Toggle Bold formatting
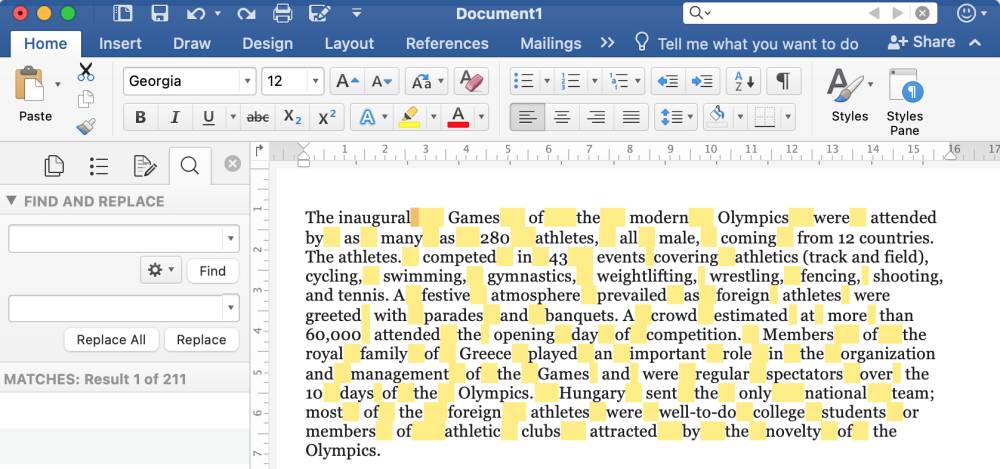Screen dimensions: 1000x469 click(x=140, y=117)
